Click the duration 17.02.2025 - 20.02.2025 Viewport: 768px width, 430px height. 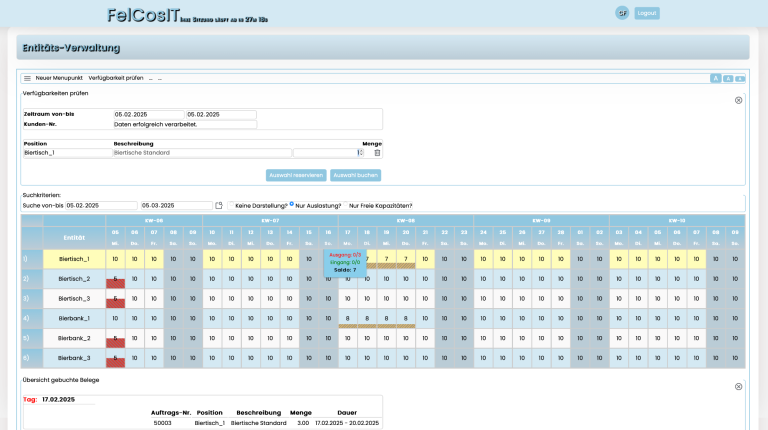click(x=347, y=423)
